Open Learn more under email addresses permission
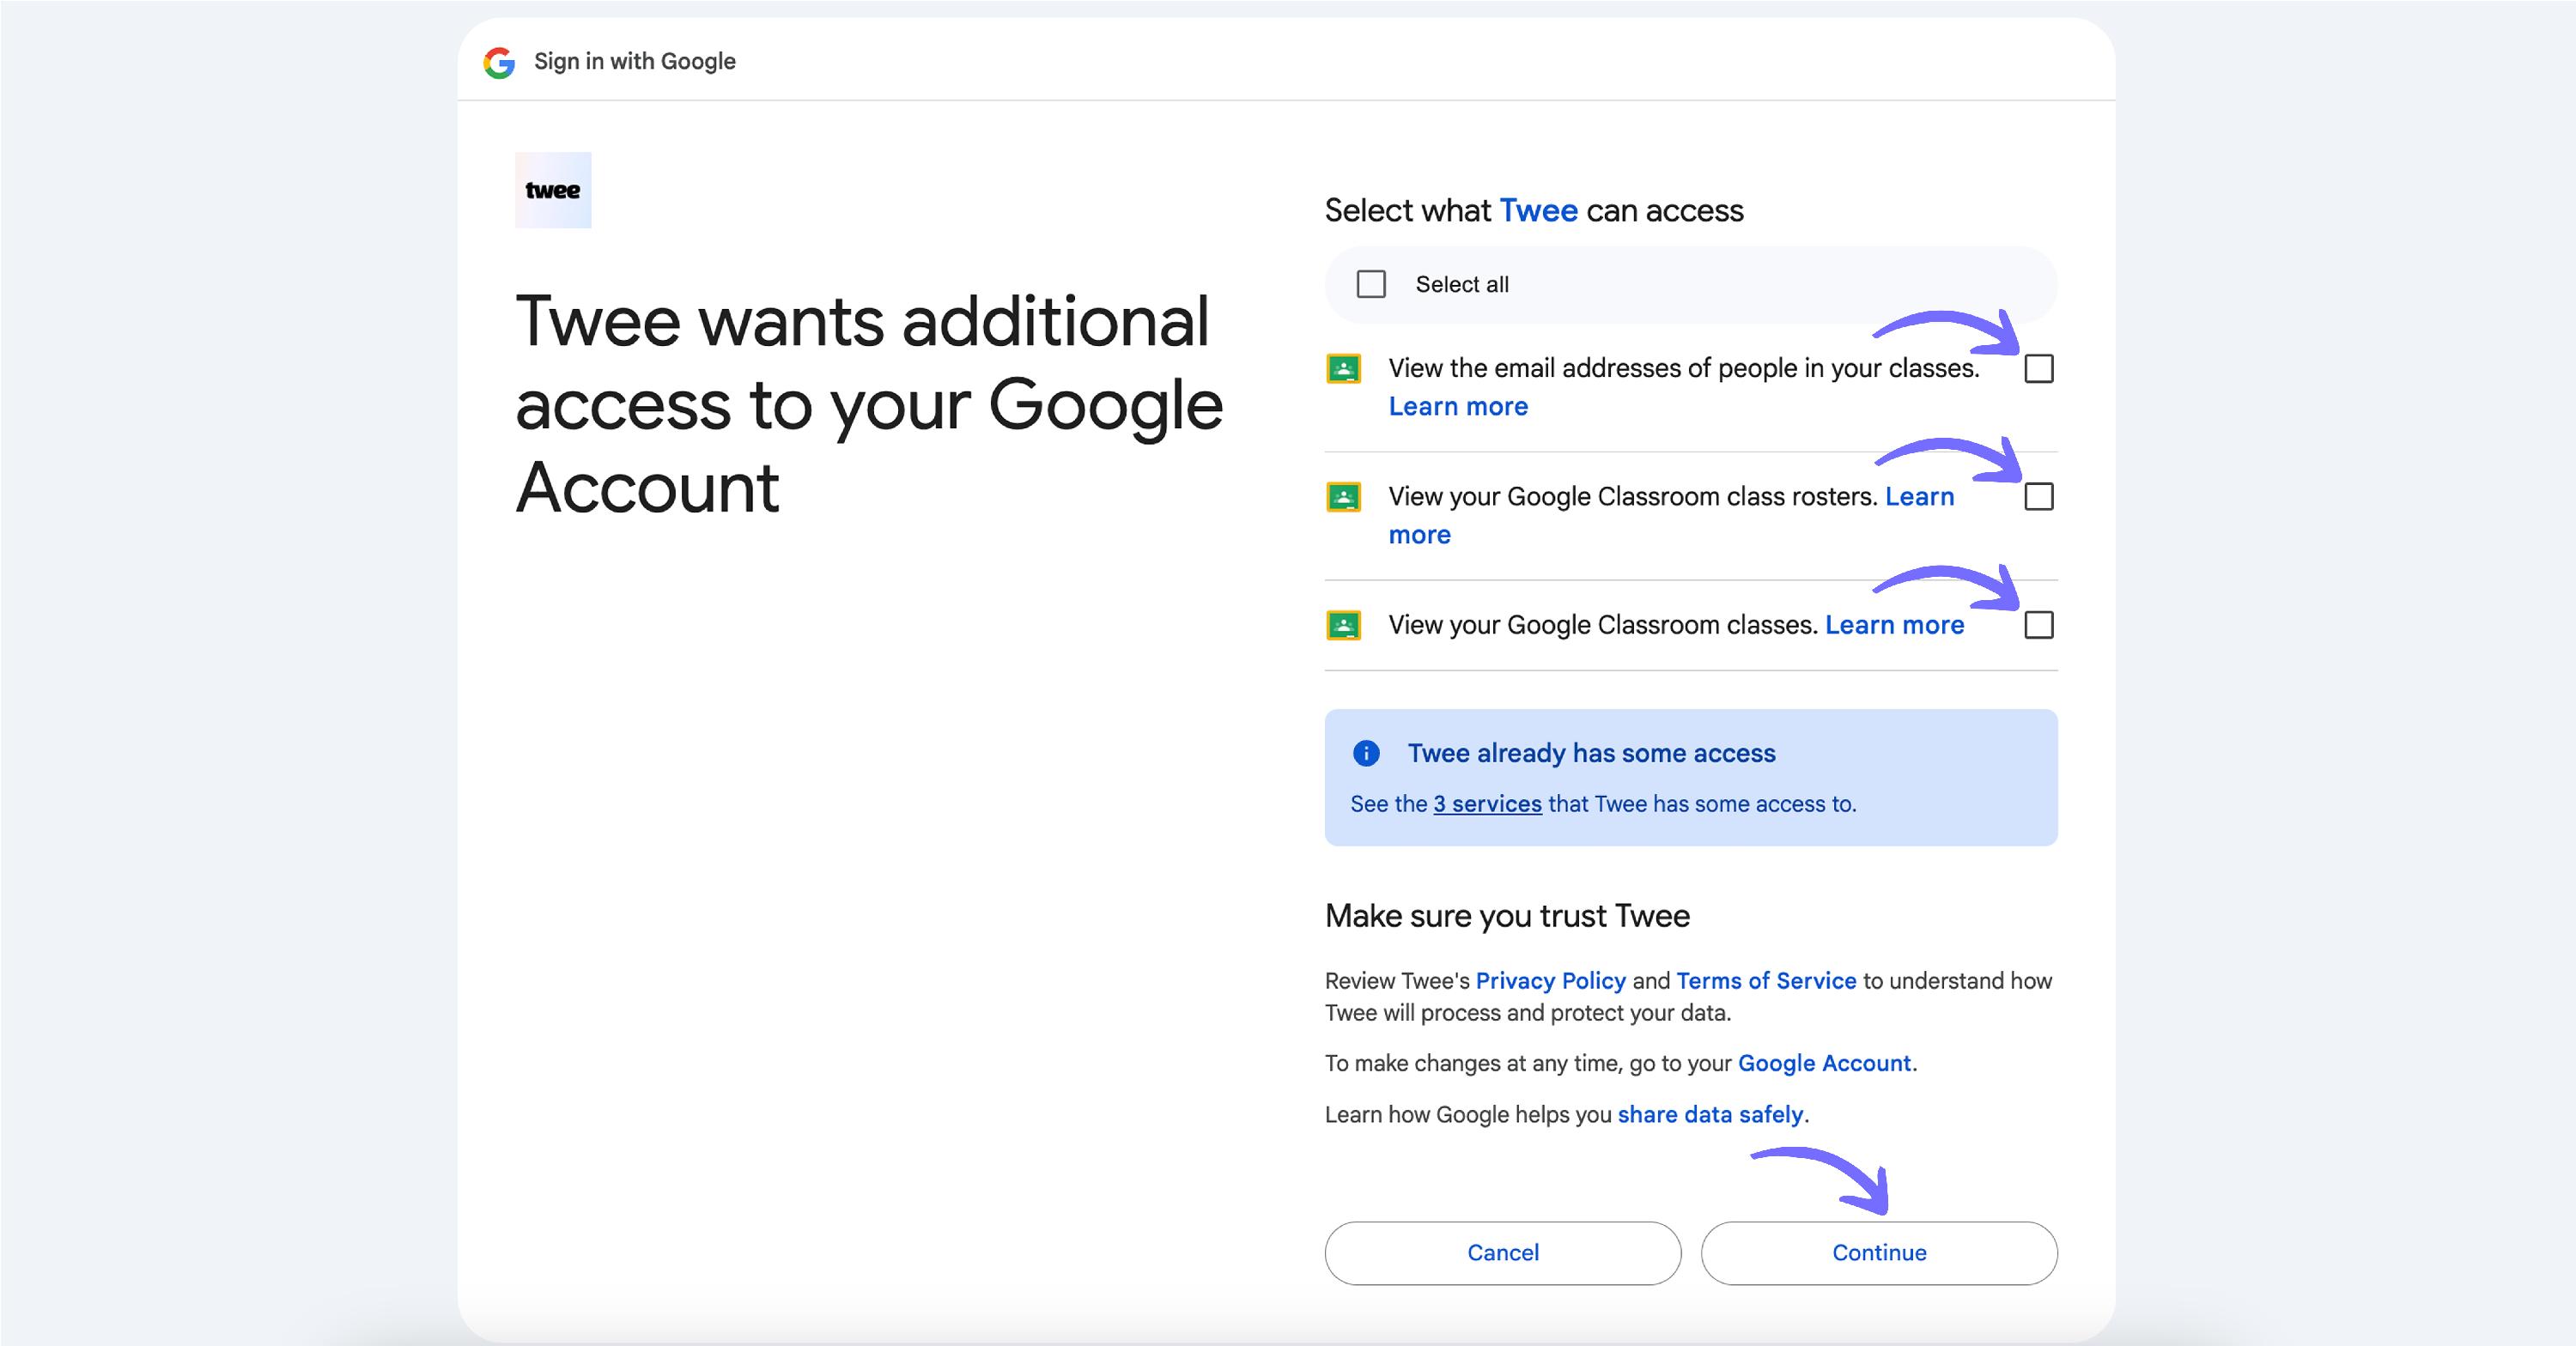The image size is (2576, 1346). pyautogui.click(x=1458, y=407)
